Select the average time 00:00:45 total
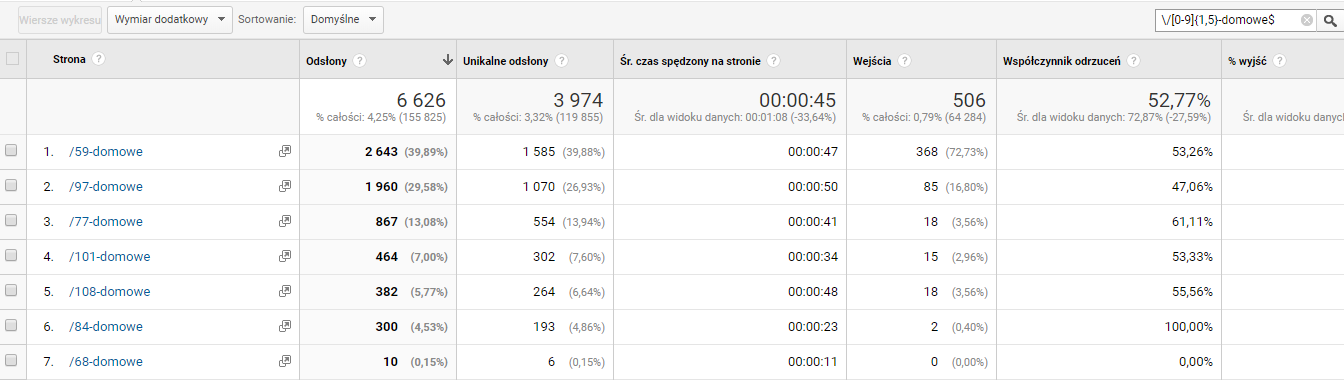Image resolution: width=1344 pixels, height=382 pixels. [x=797, y=100]
